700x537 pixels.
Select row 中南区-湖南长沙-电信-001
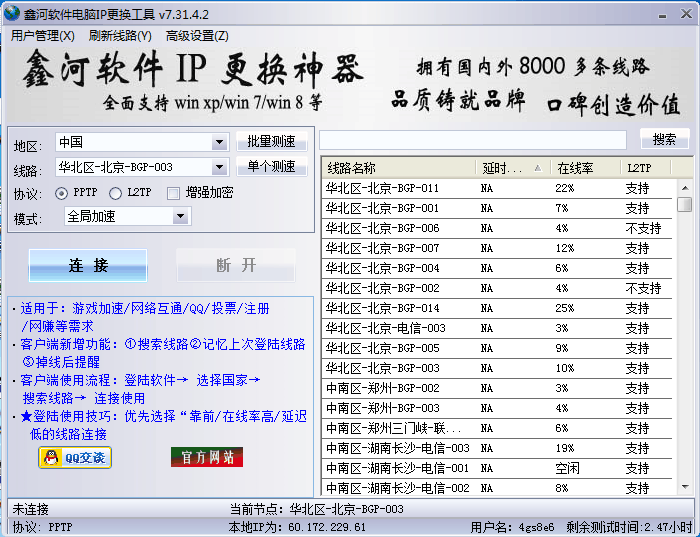[x=497, y=468]
